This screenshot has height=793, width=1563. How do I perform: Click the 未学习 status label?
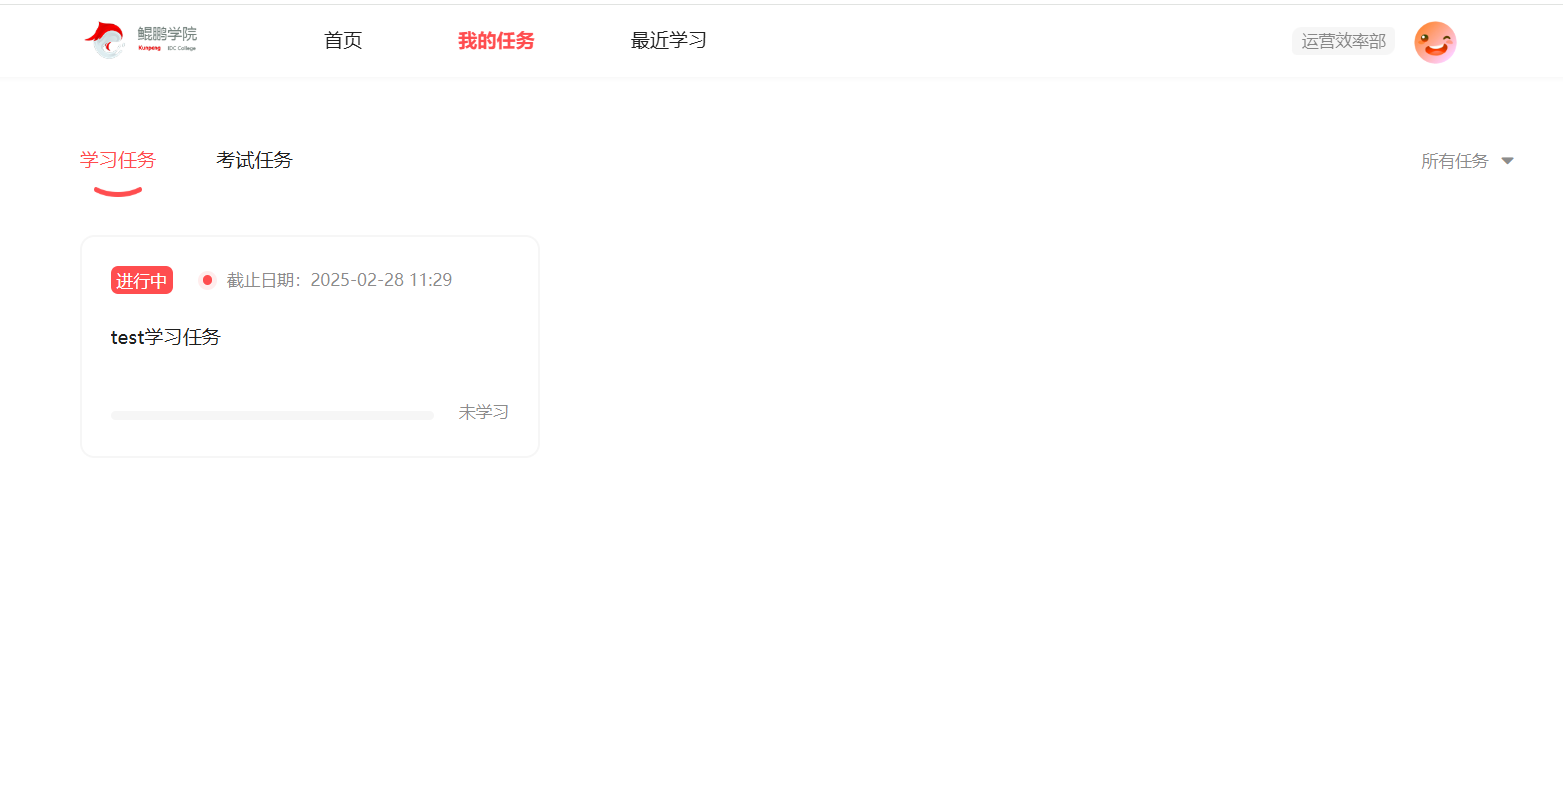(x=484, y=412)
